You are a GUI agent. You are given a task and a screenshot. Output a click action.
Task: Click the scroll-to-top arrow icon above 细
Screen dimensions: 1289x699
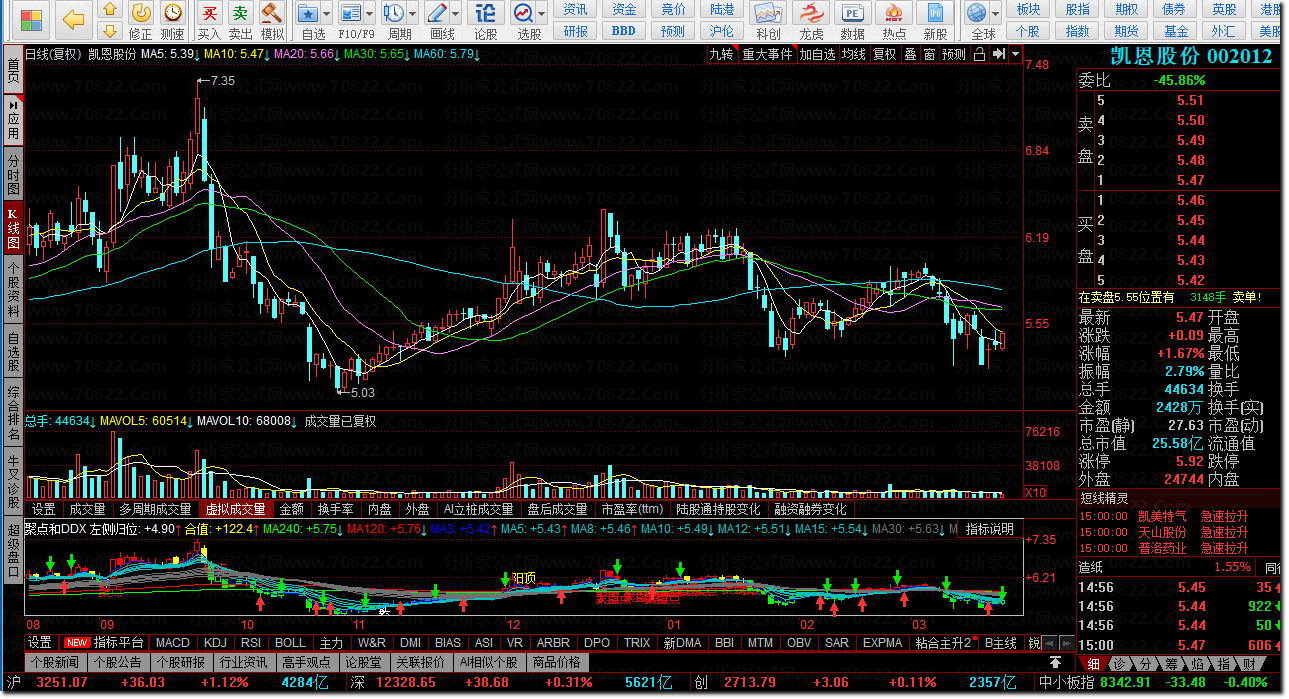point(1055,662)
